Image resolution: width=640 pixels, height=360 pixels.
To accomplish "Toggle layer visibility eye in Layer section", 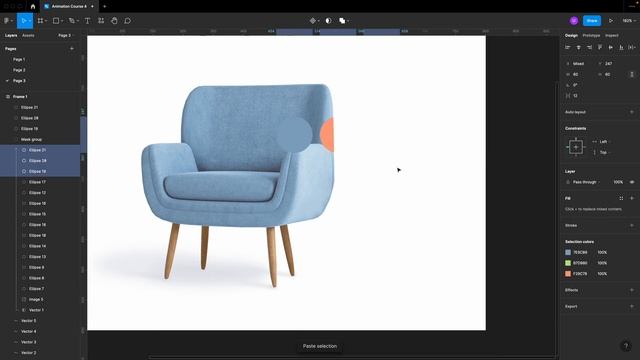I will [632, 182].
